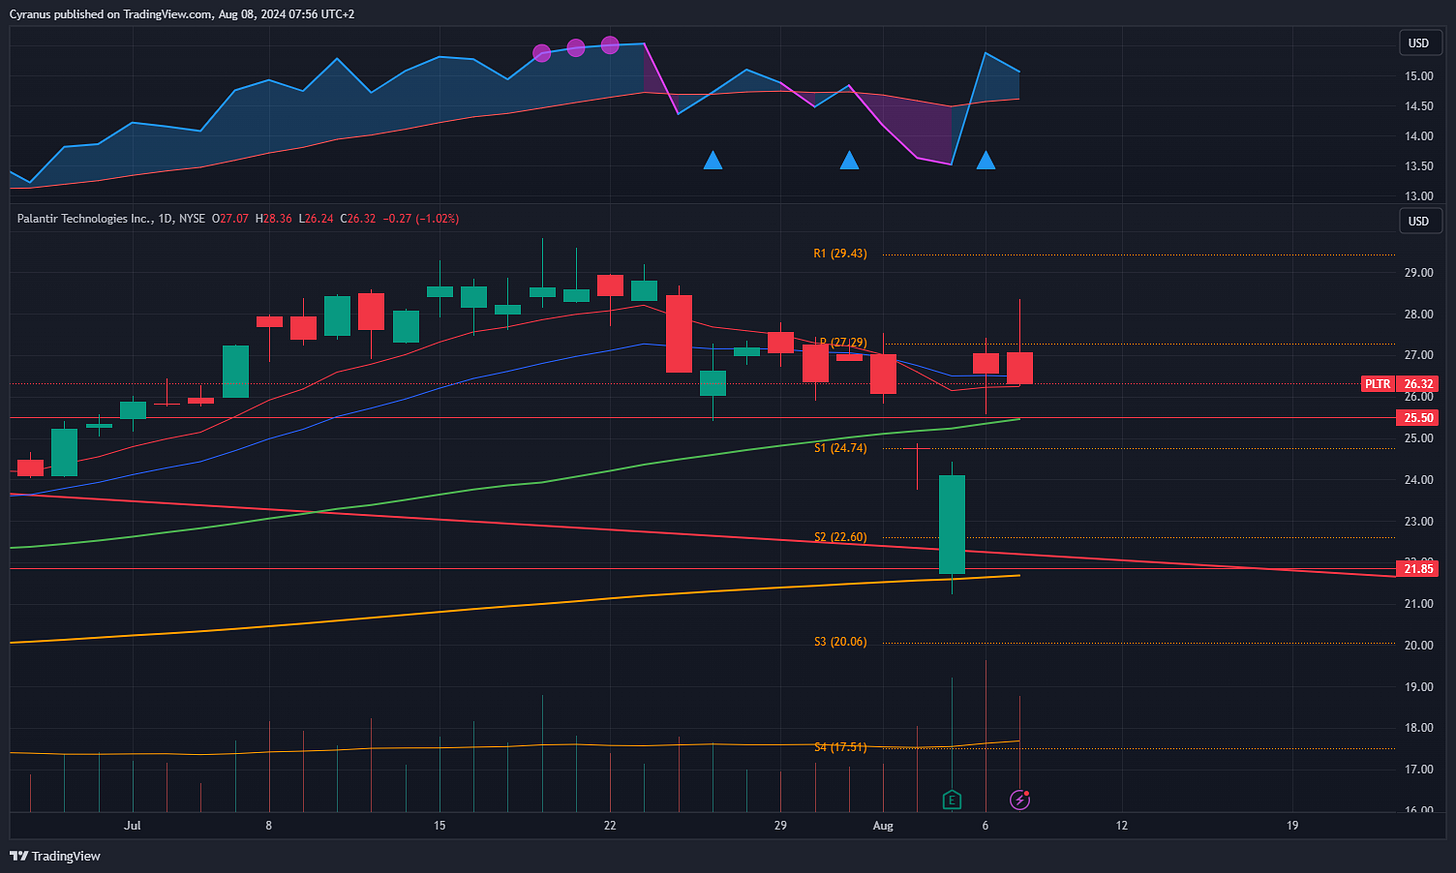Image resolution: width=1456 pixels, height=873 pixels.
Task: Click the 13.50 indicator axis label
Action: pyautogui.click(x=1419, y=167)
